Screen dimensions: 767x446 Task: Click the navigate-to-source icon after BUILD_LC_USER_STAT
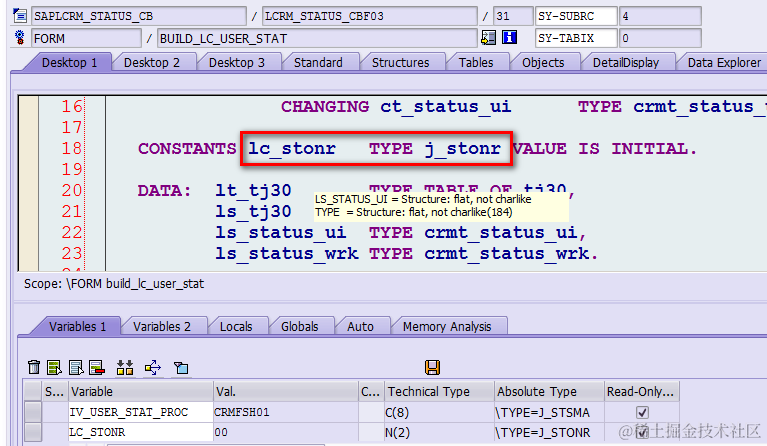(x=488, y=38)
